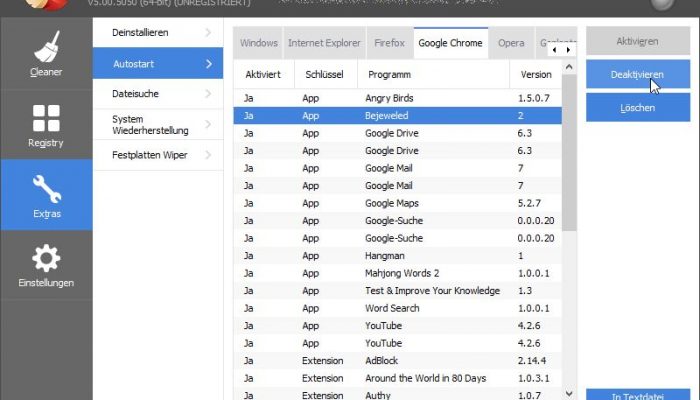
Task: Open Einstellungen gear icon
Action: click(x=46, y=258)
